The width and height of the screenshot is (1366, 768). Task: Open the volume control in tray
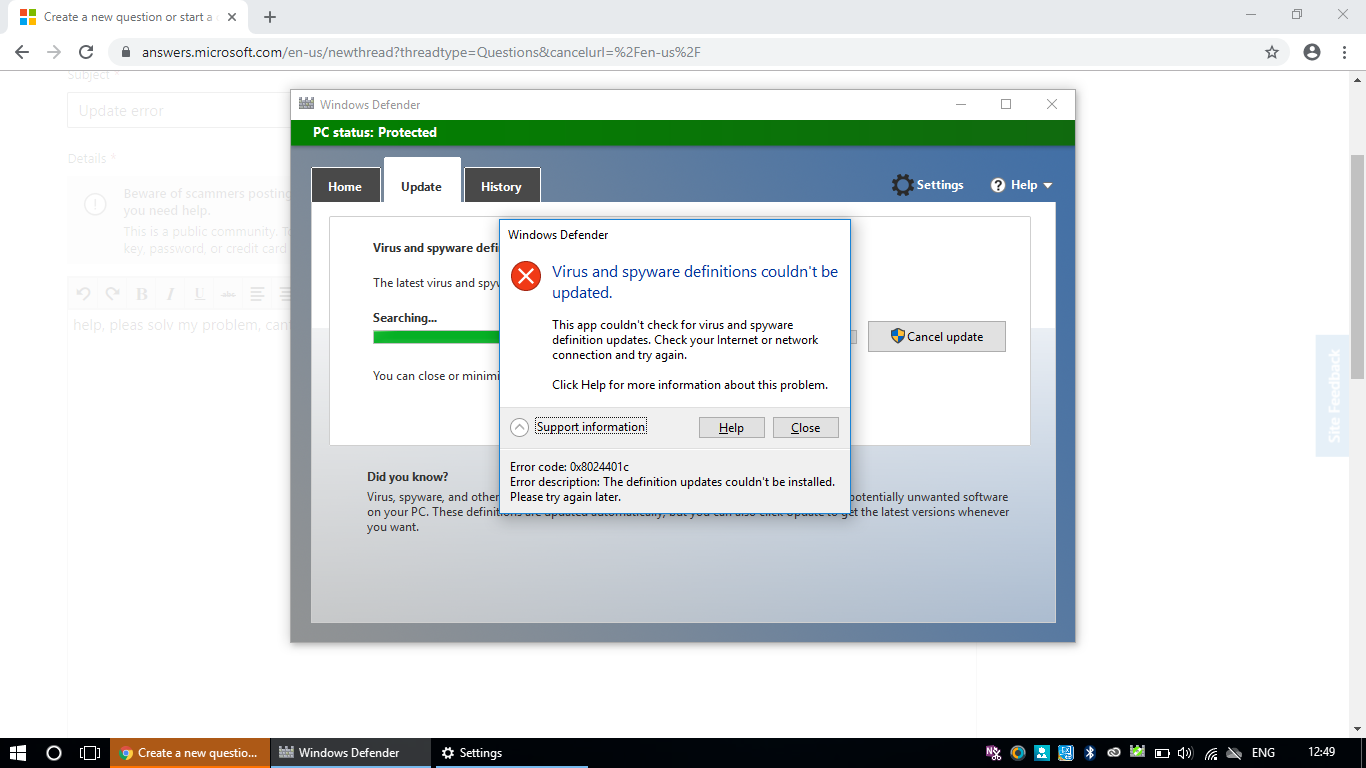(1186, 753)
